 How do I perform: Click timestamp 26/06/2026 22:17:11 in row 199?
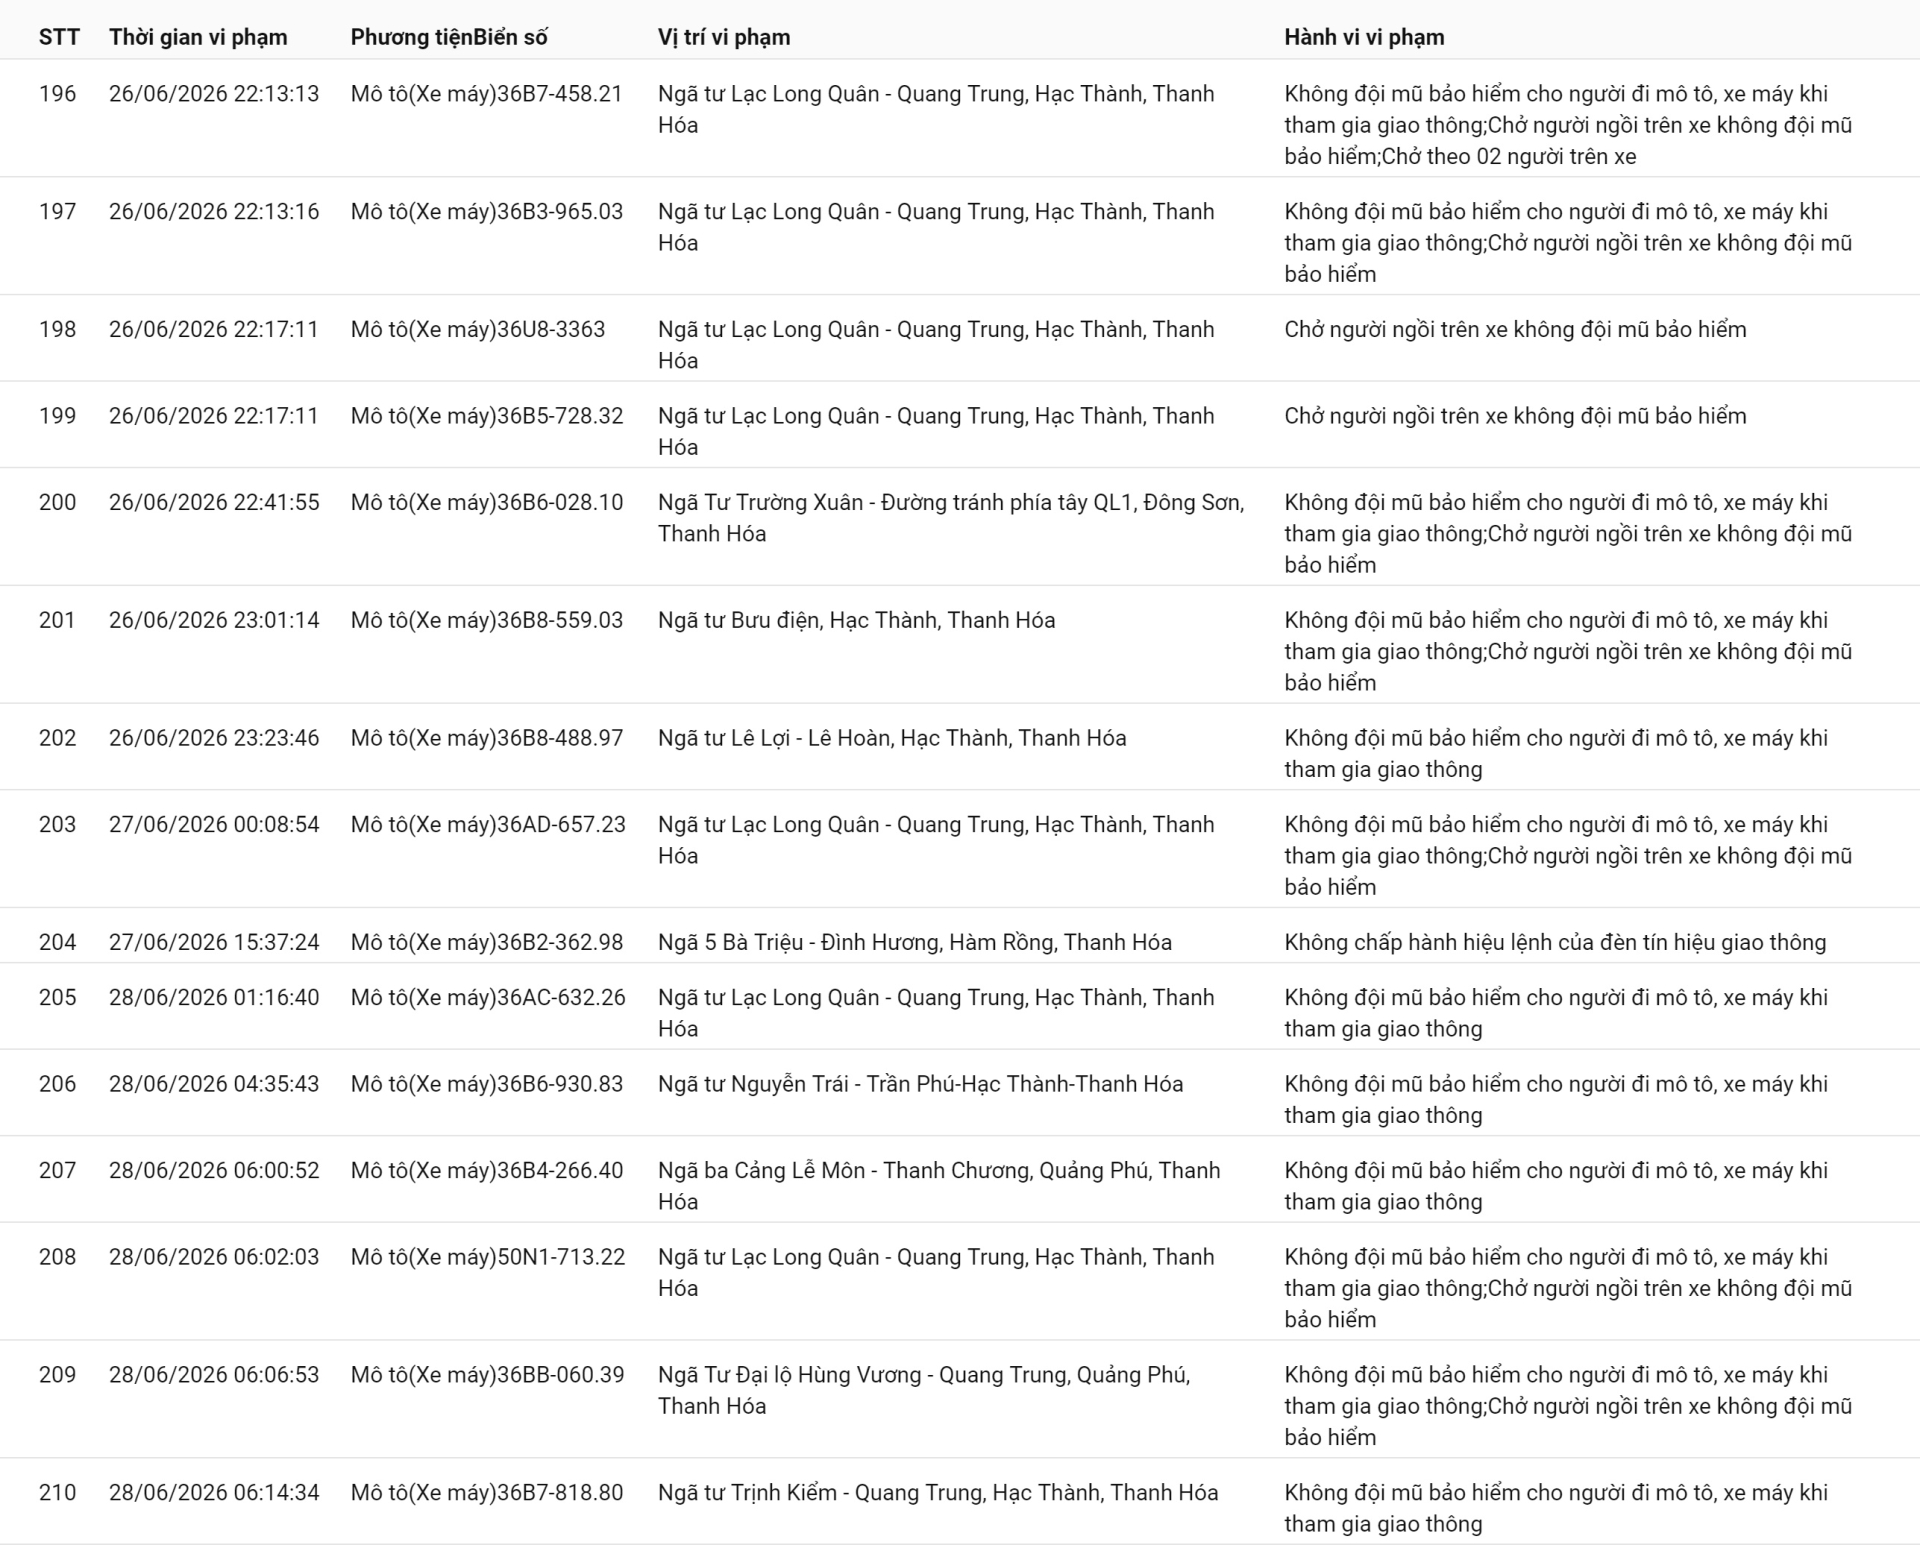click(214, 416)
